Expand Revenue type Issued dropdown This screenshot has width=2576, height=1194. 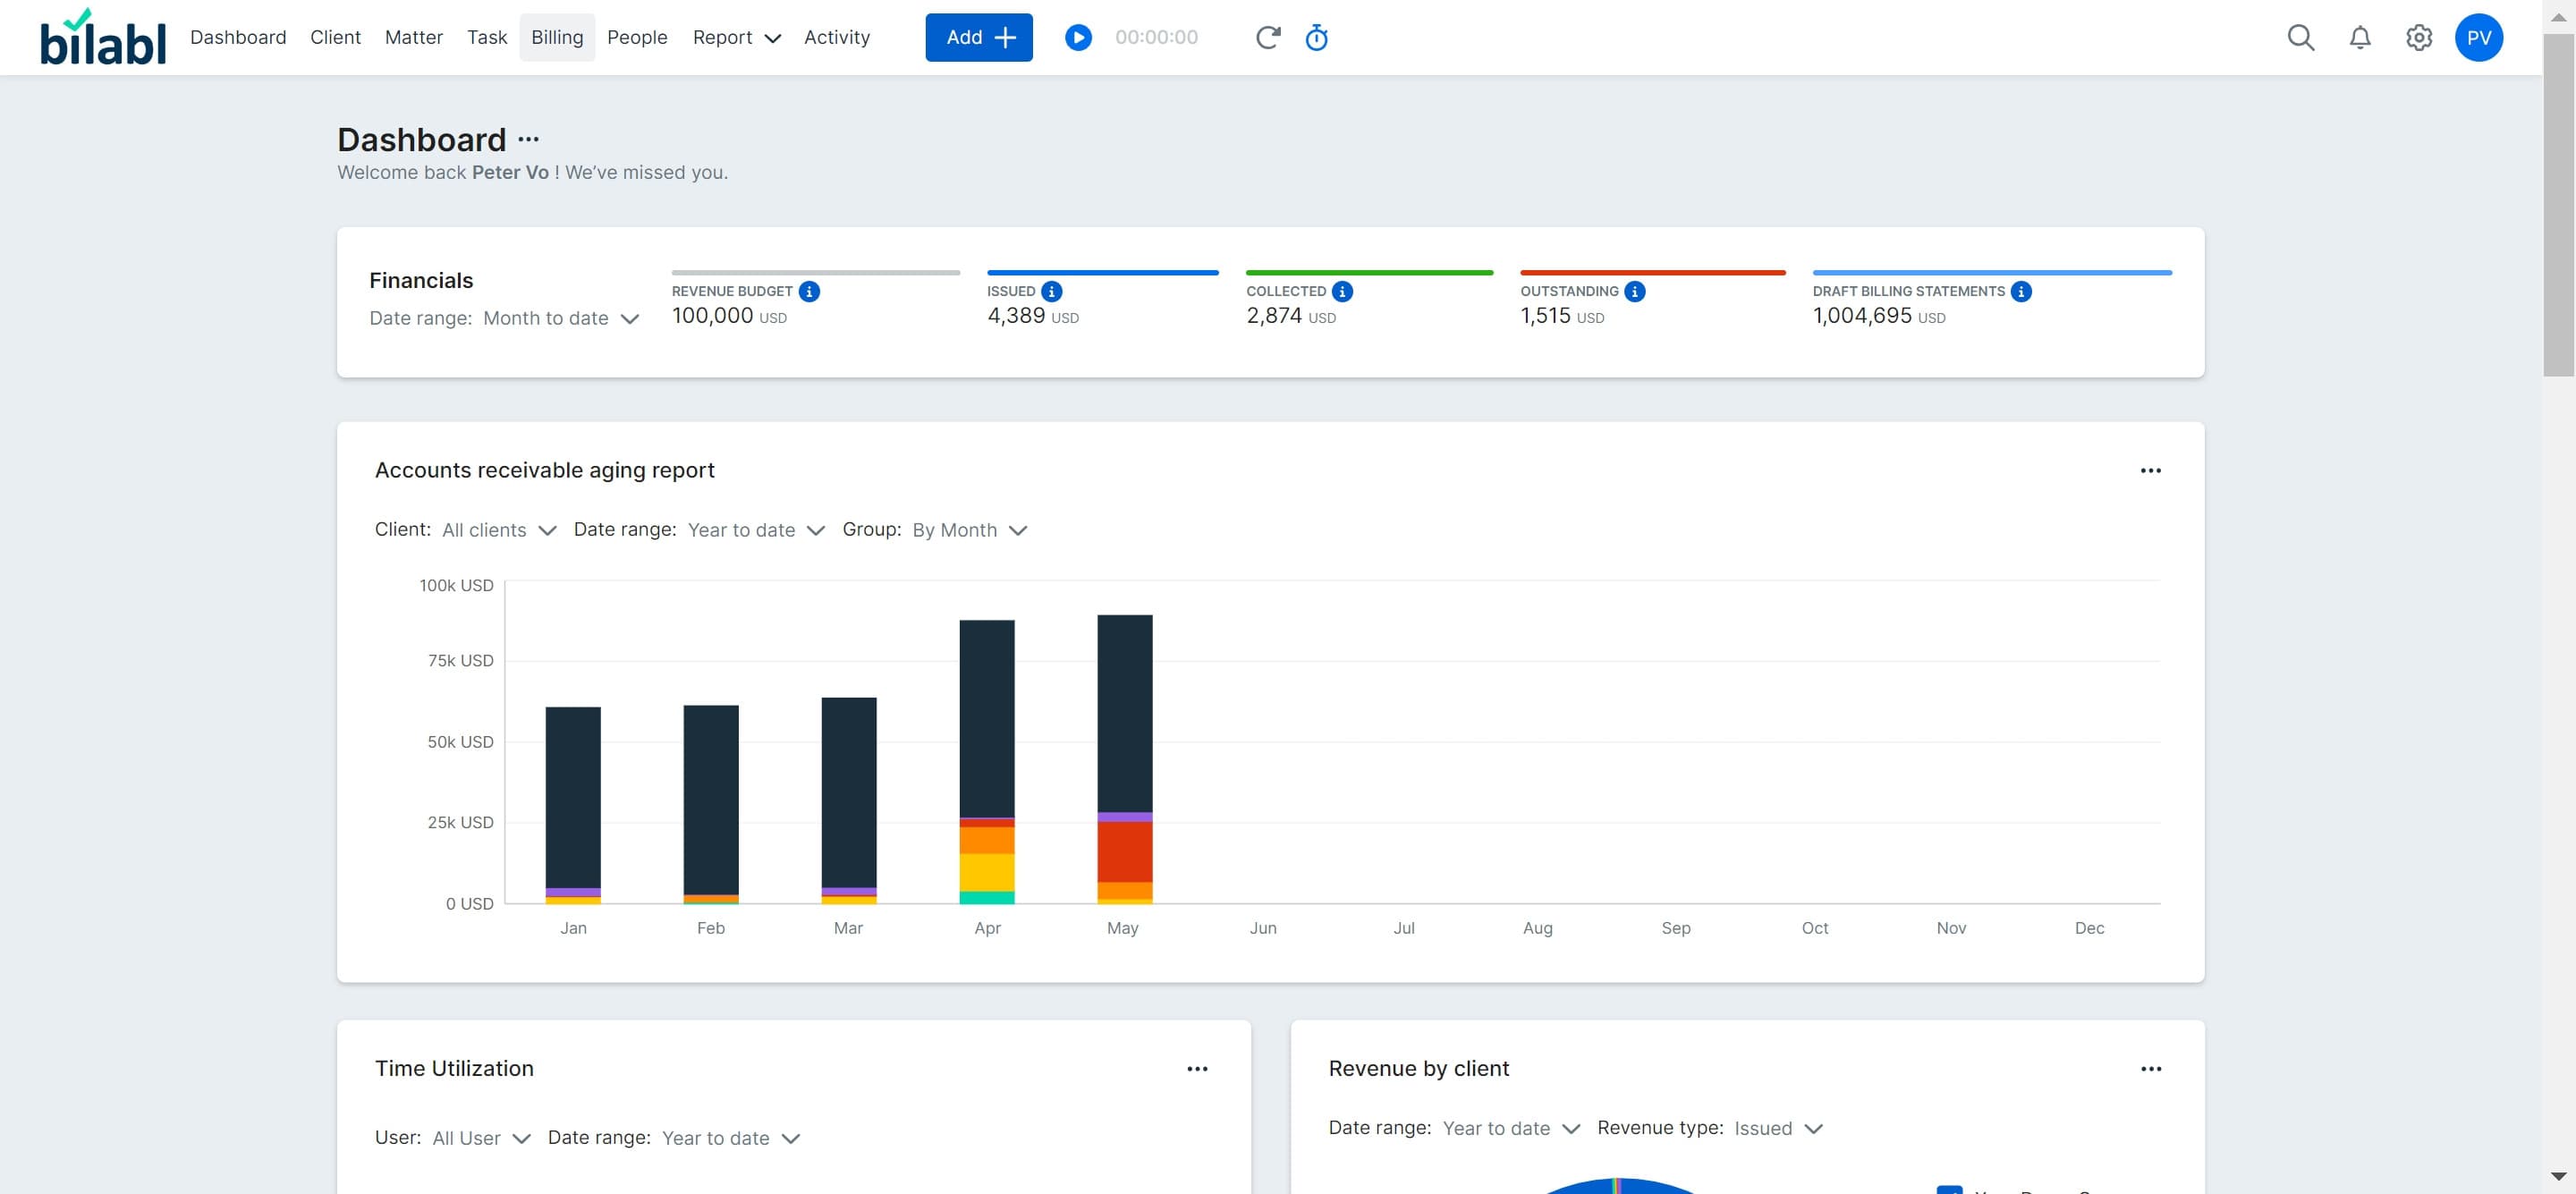(1778, 1128)
